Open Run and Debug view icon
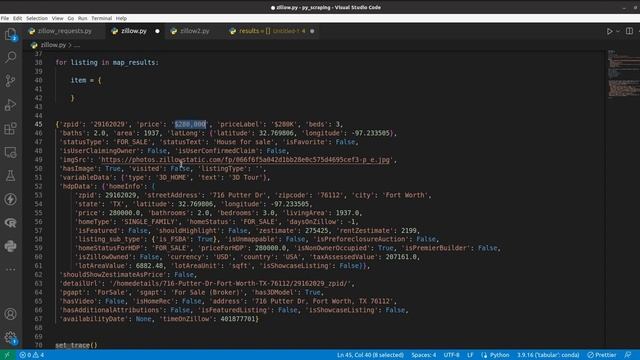Viewport: 640px width, 360px height. (x=11, y=104)
